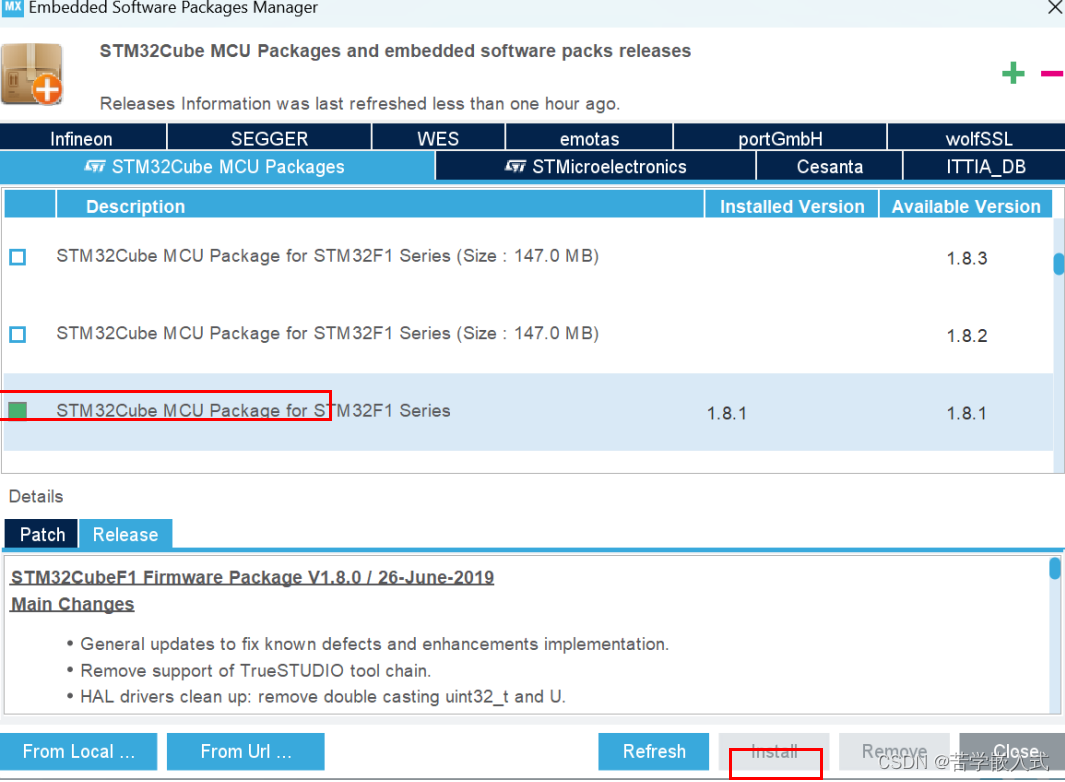Click the Releases Information refreshed status text
1065x782 pixels.
[x=359, y=103]
